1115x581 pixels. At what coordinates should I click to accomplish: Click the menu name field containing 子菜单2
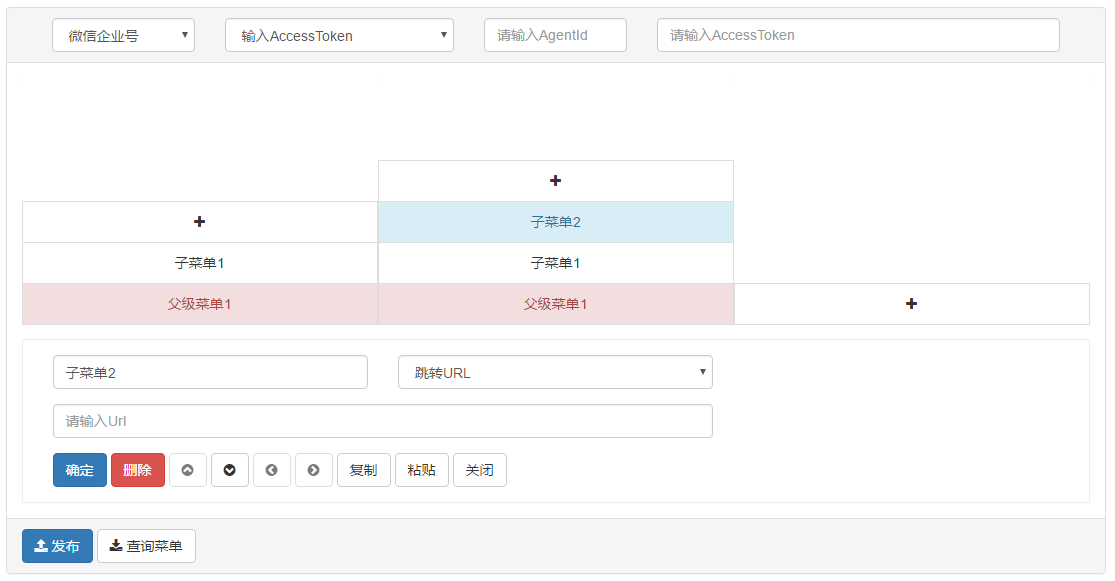click(210, 373)
